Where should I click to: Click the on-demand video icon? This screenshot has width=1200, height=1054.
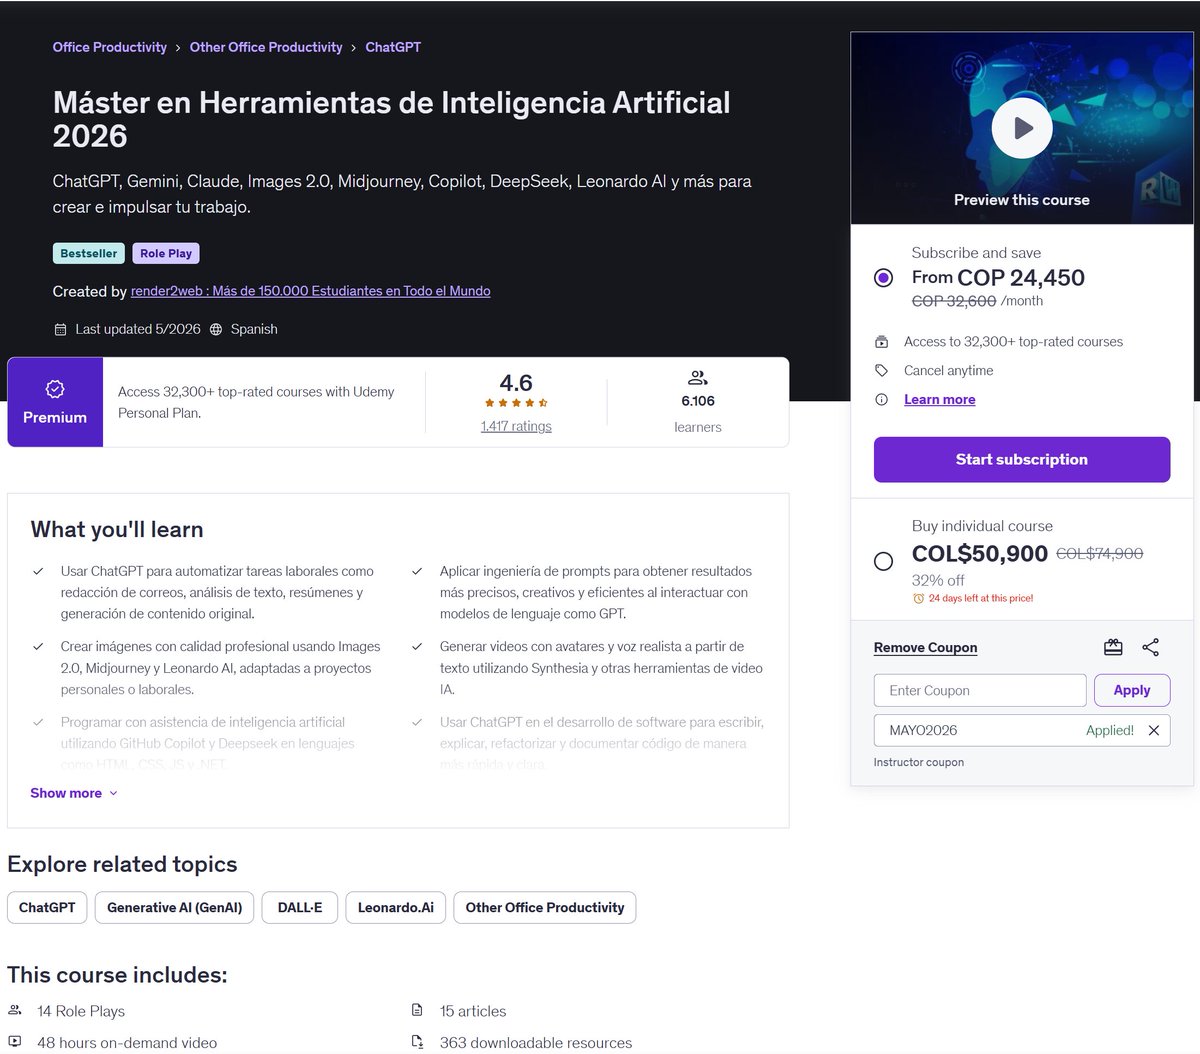[15, 1042]
